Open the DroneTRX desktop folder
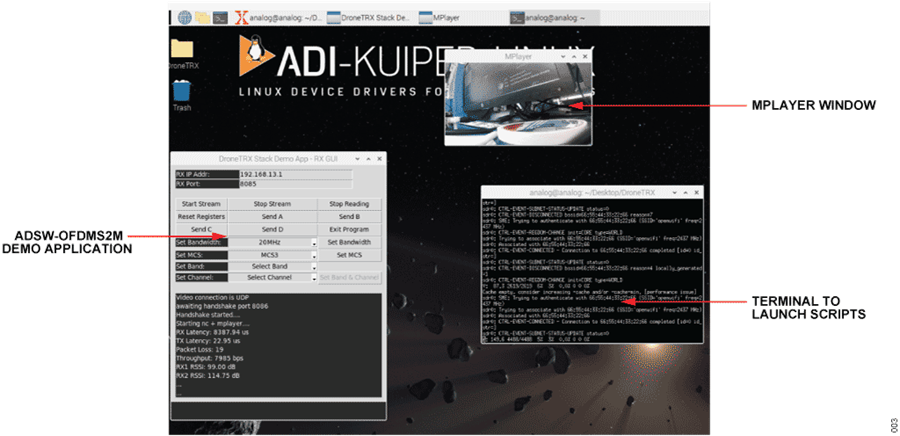This screenshot has width=900, height=436. point(182,50)
